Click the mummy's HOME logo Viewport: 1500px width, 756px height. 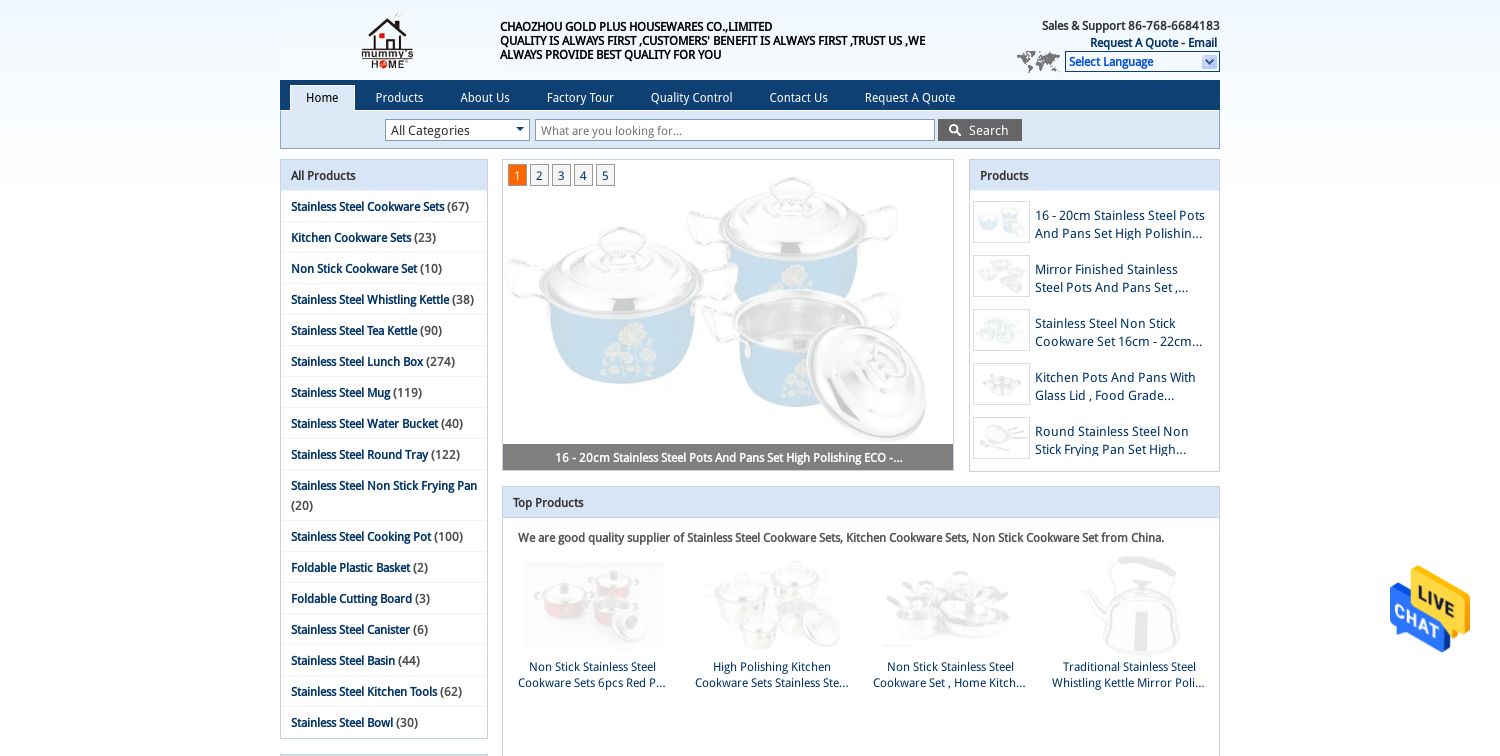pos(387,40)
